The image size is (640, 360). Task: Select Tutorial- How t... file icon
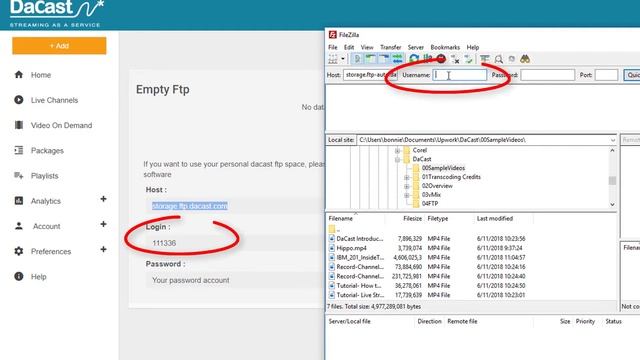[332, 286]
